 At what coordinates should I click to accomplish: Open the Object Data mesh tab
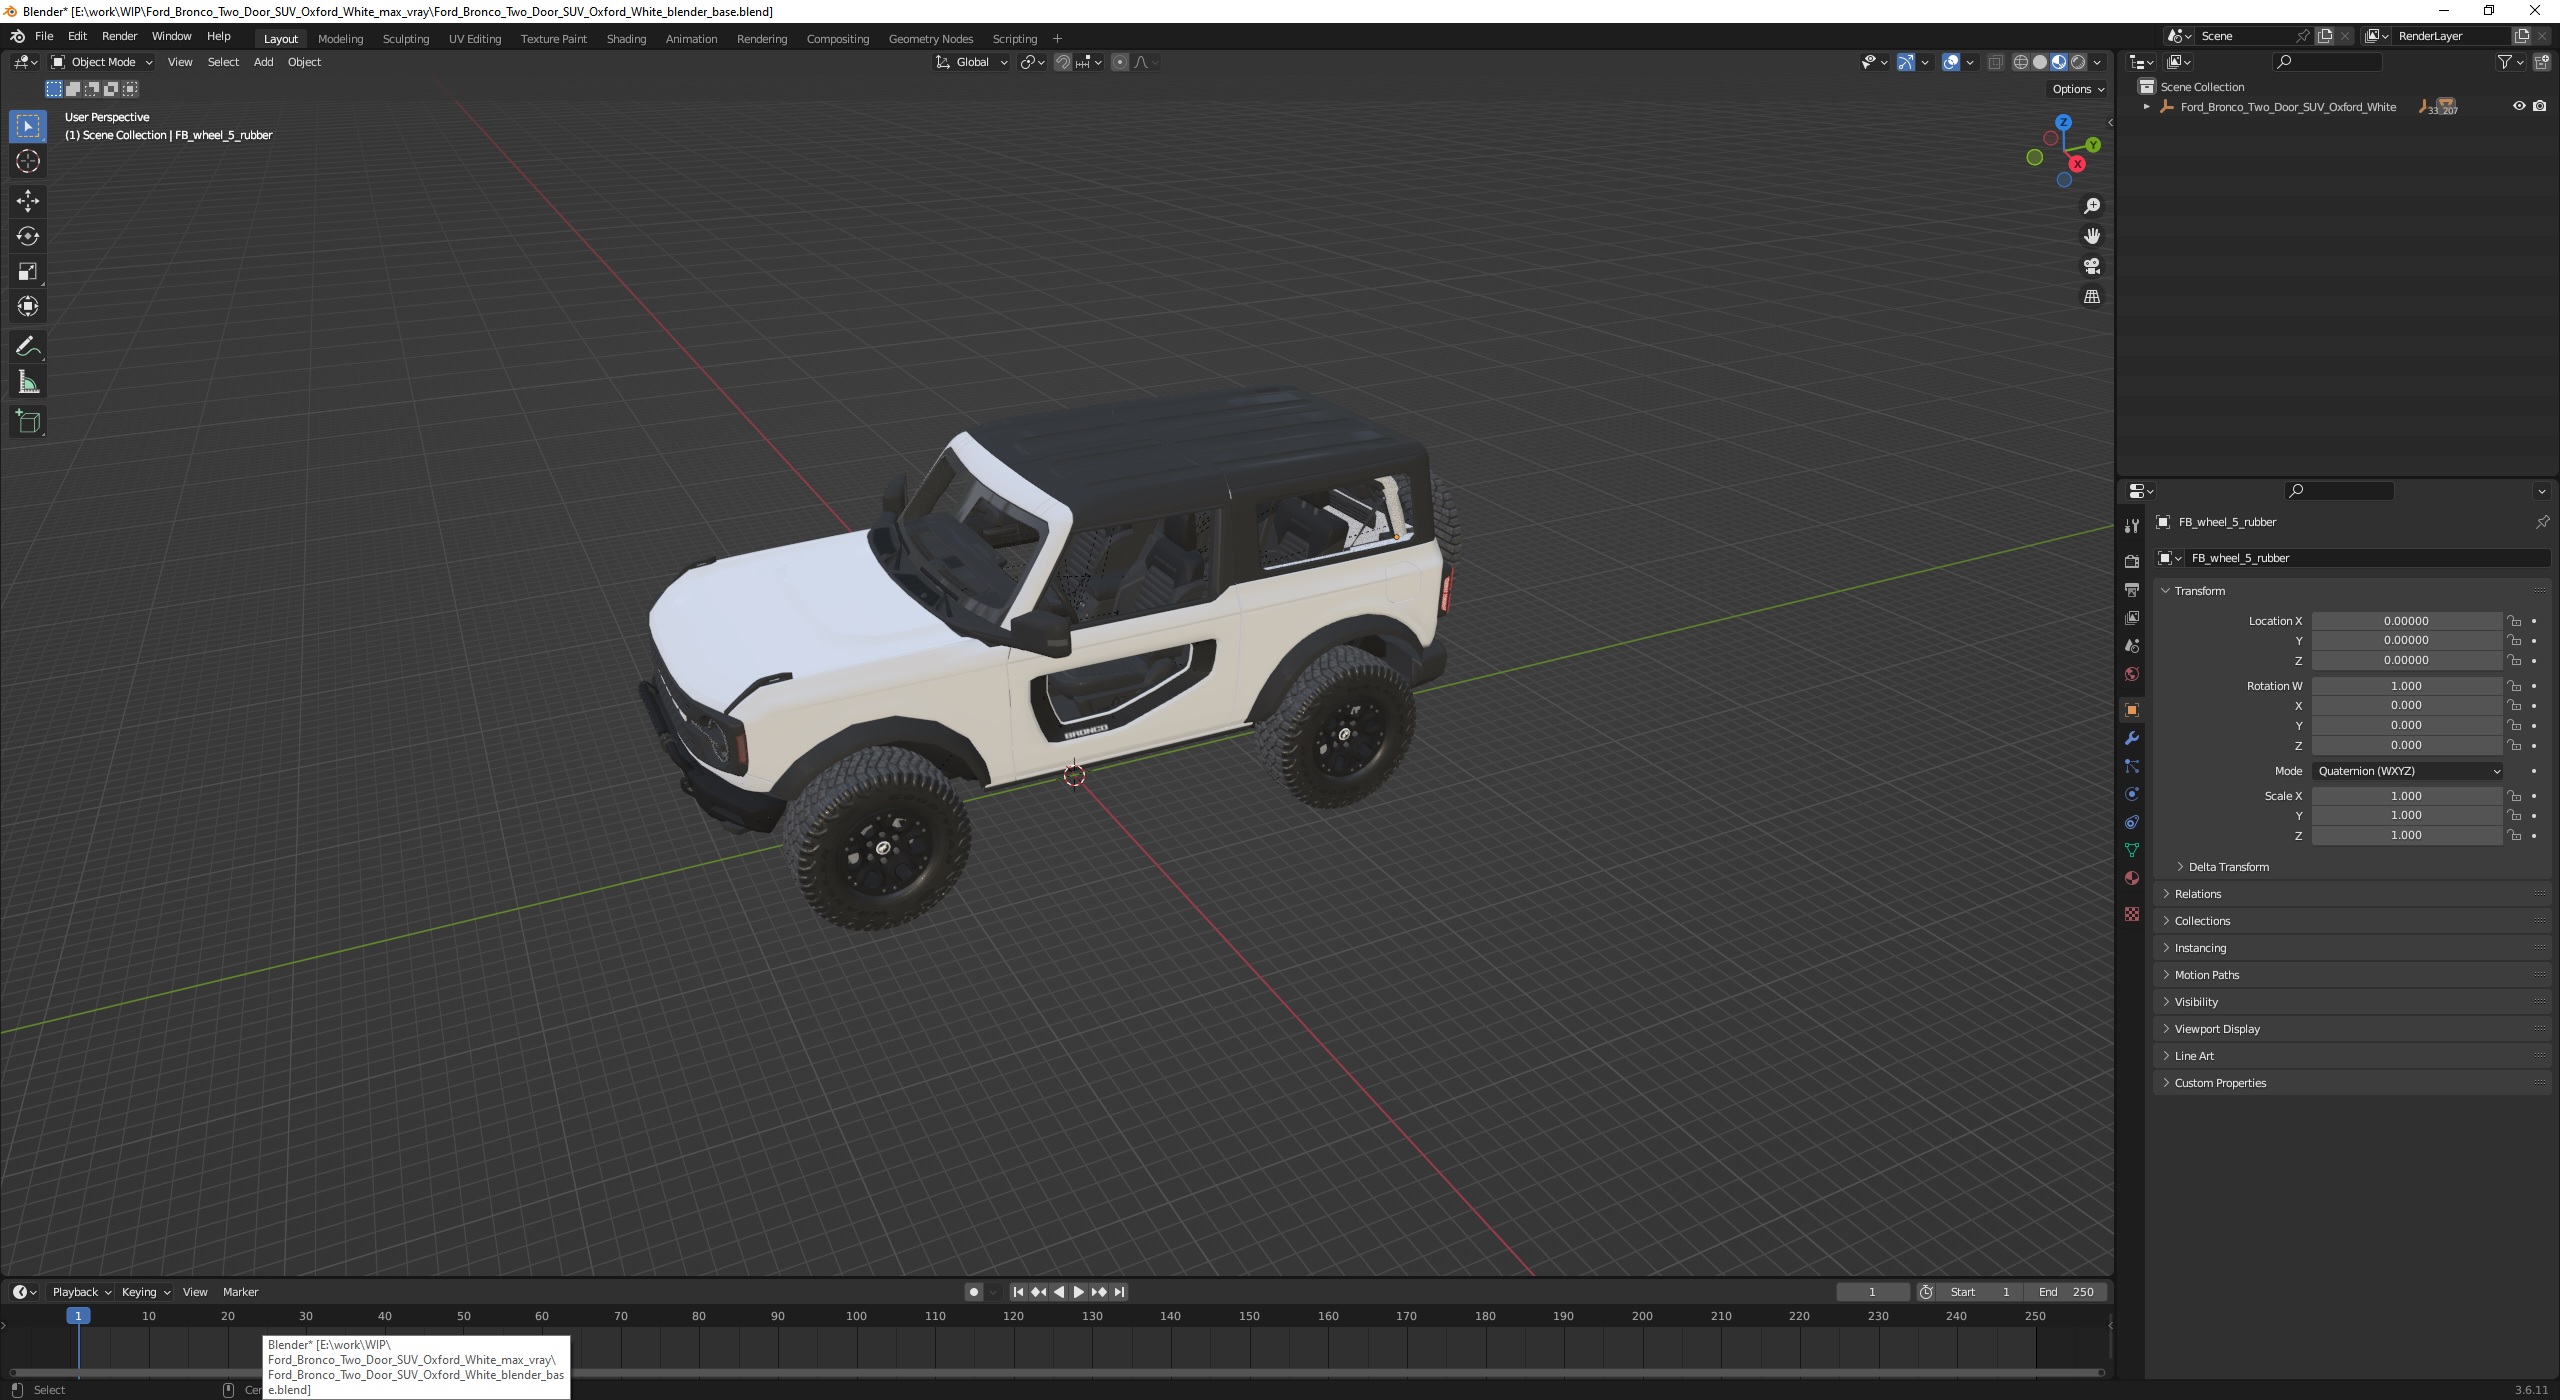pyautogui.click(x=2131, y=850)
